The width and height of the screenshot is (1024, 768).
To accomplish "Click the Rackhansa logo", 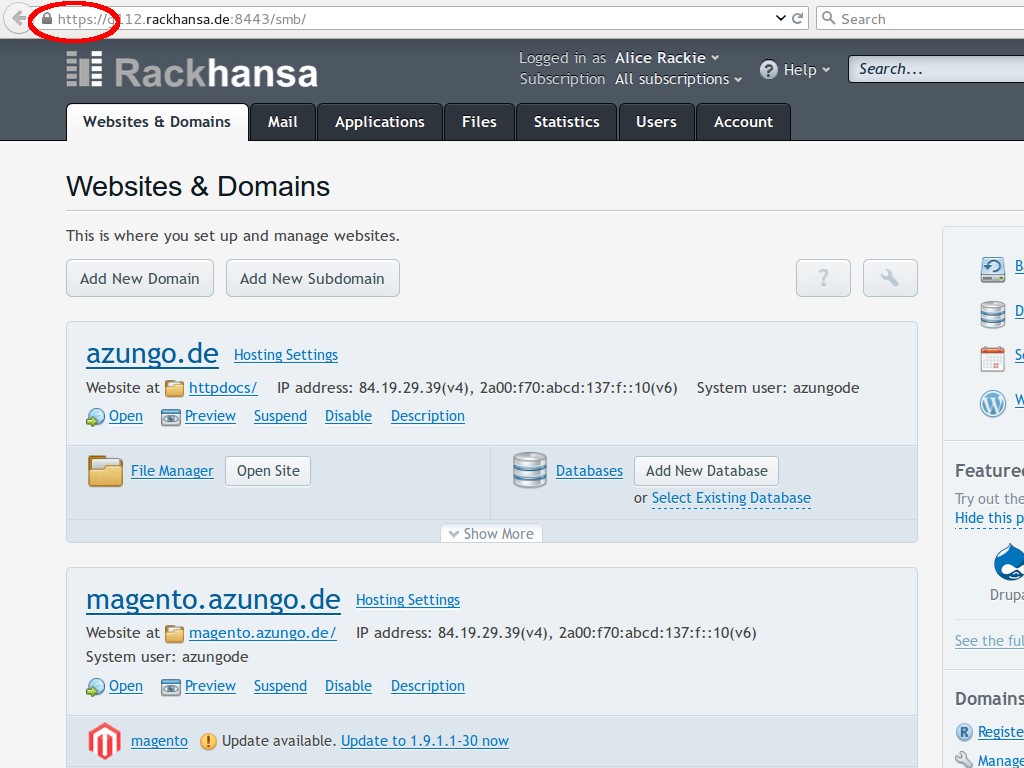I will pos(192,70).
